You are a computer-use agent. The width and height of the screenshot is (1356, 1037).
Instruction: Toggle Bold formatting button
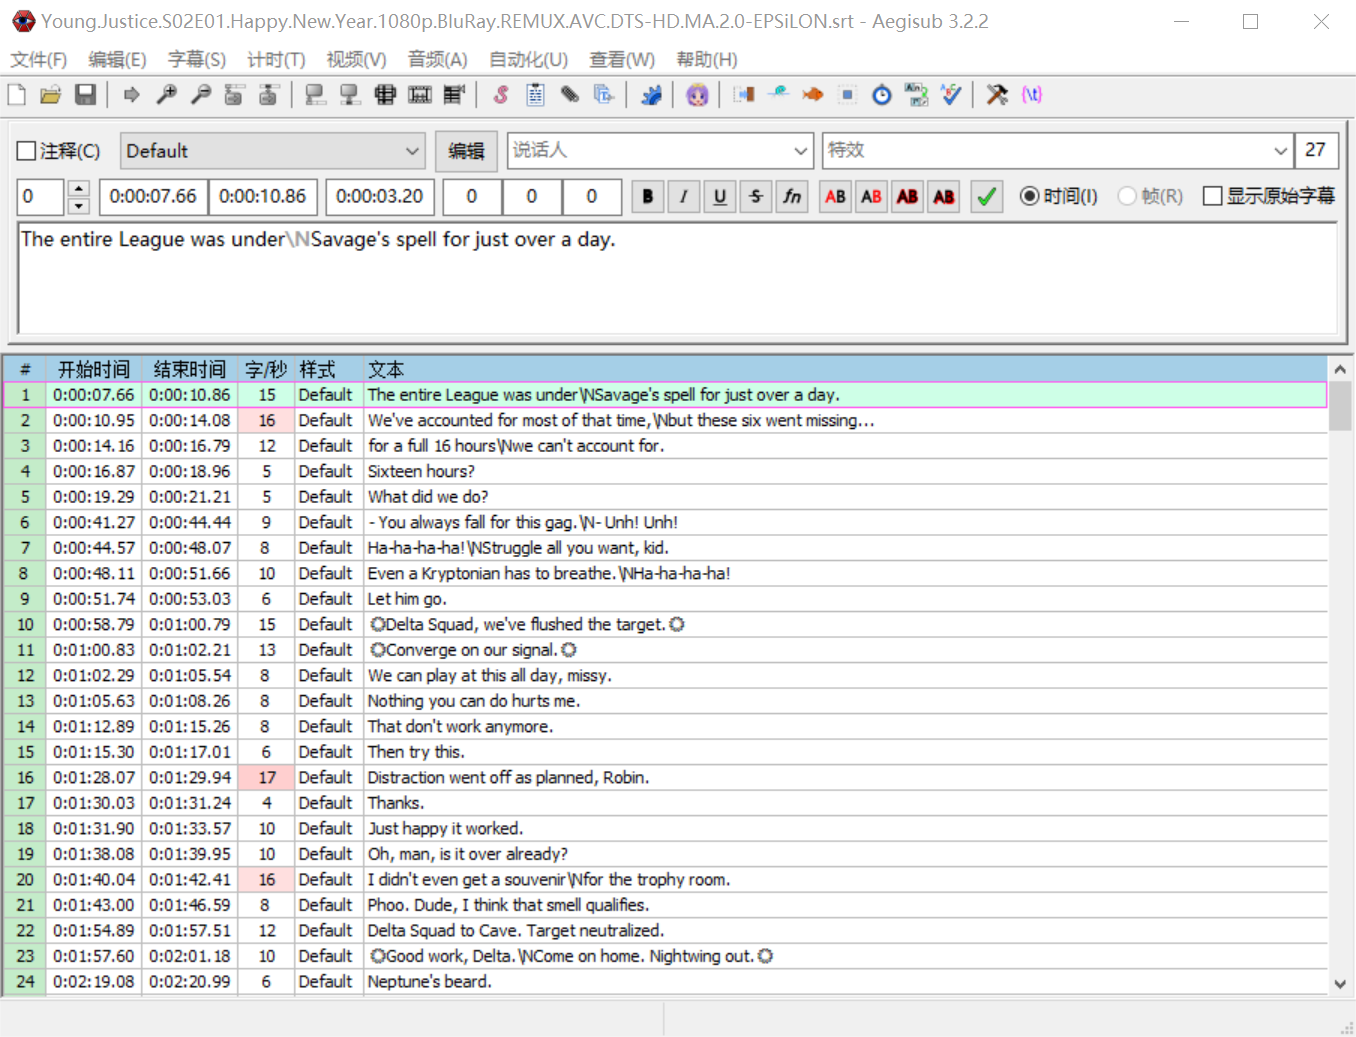tap(648, 196)
